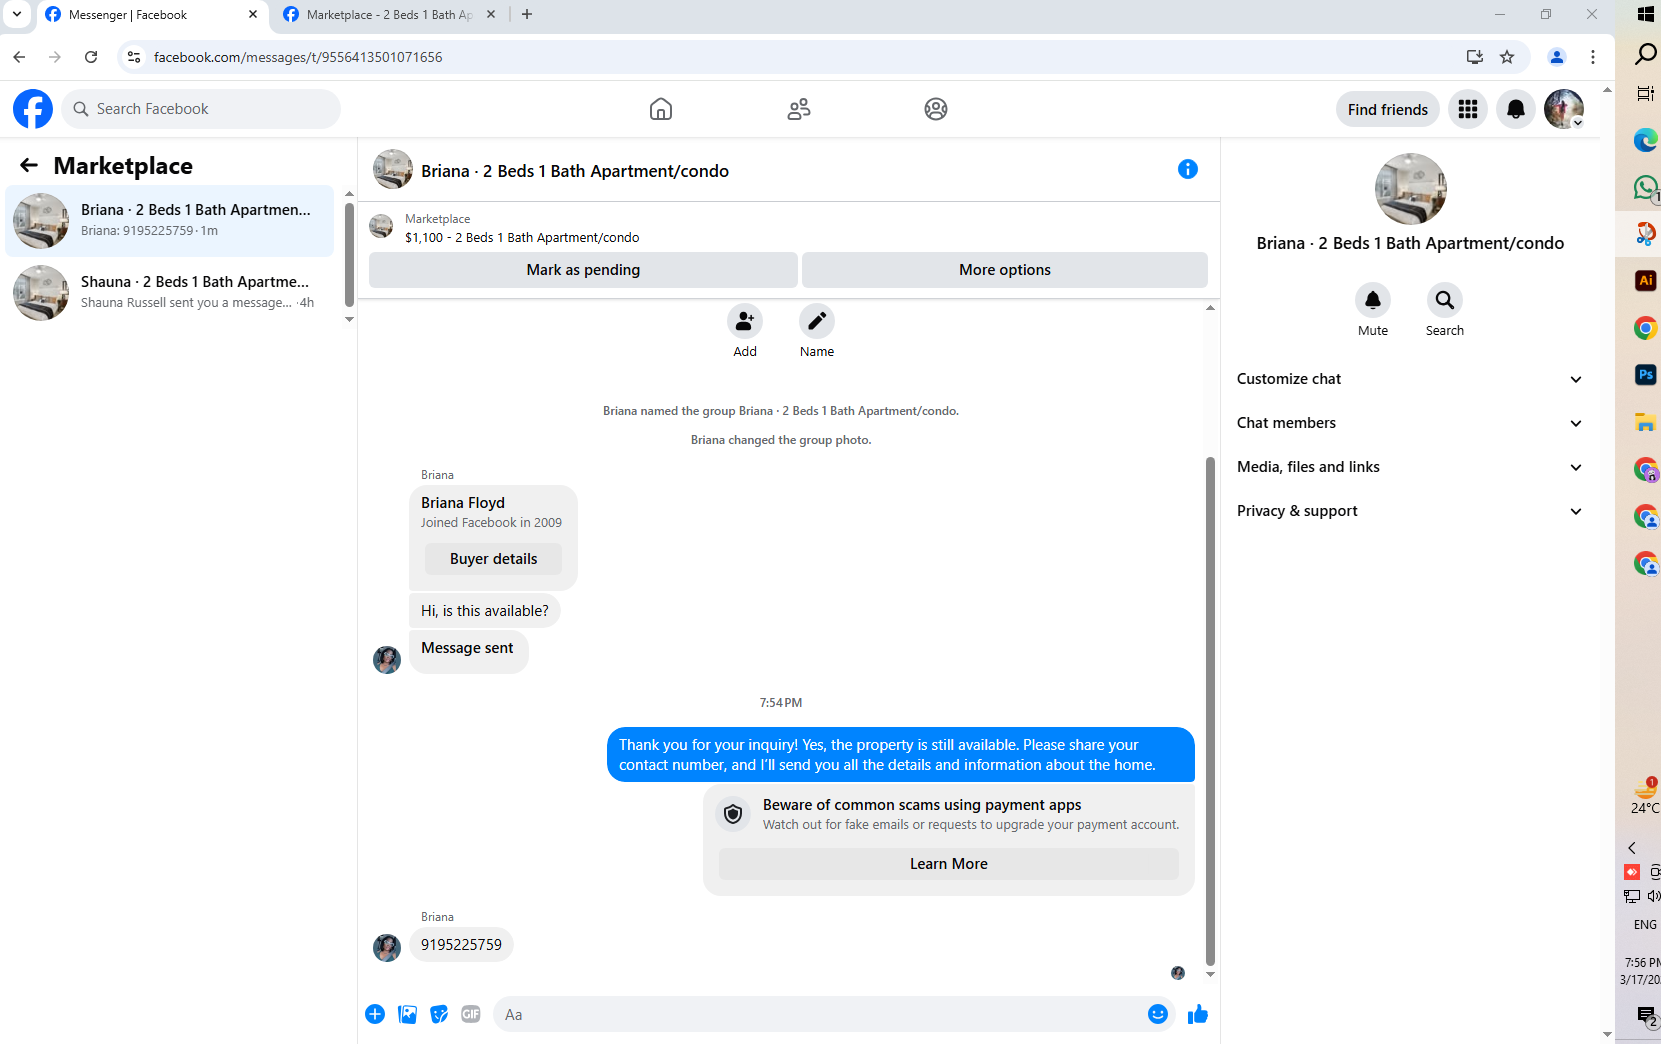Click Learn More about payment scams
This screenshot has height=1044, width=1661.
point(948,864)
